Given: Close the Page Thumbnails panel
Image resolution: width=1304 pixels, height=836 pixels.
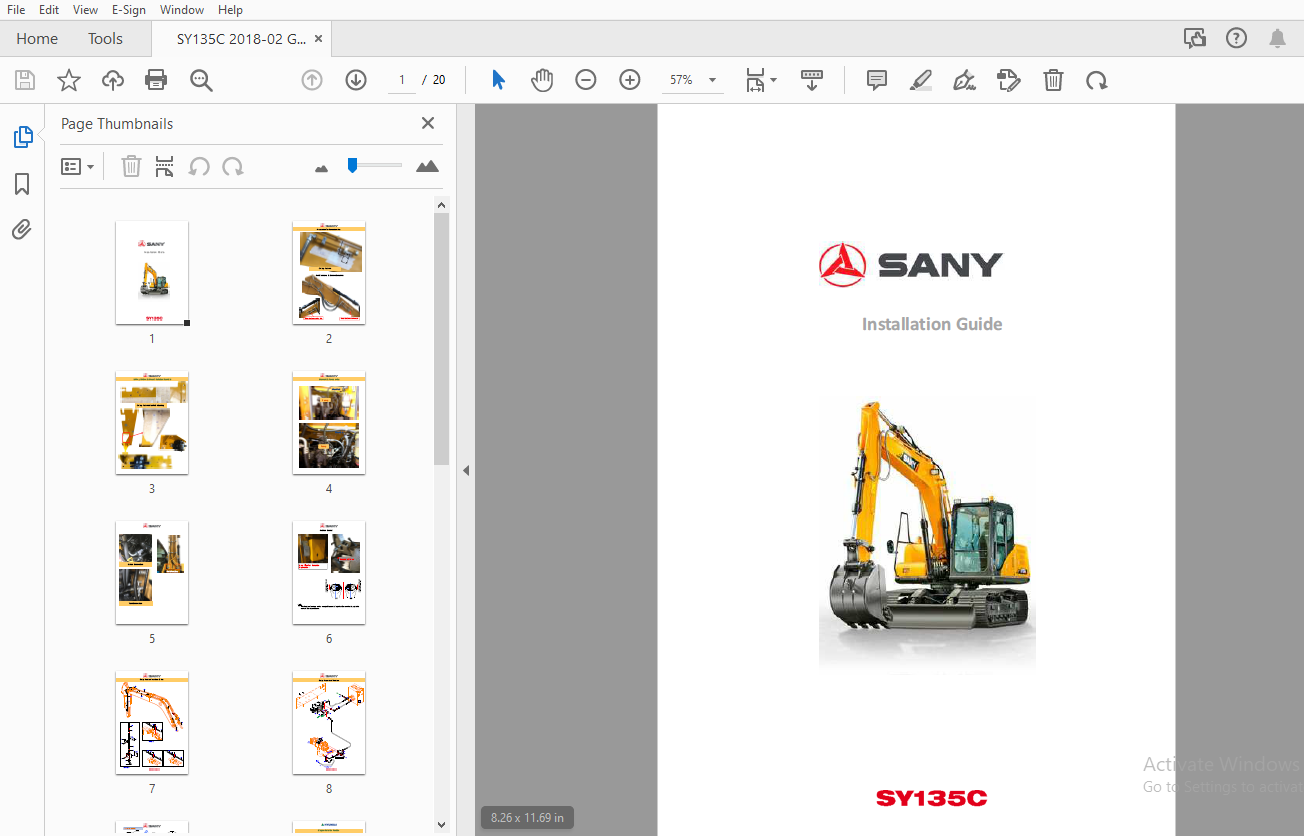Looking at the screenshot, I should [x=428, y=123].
